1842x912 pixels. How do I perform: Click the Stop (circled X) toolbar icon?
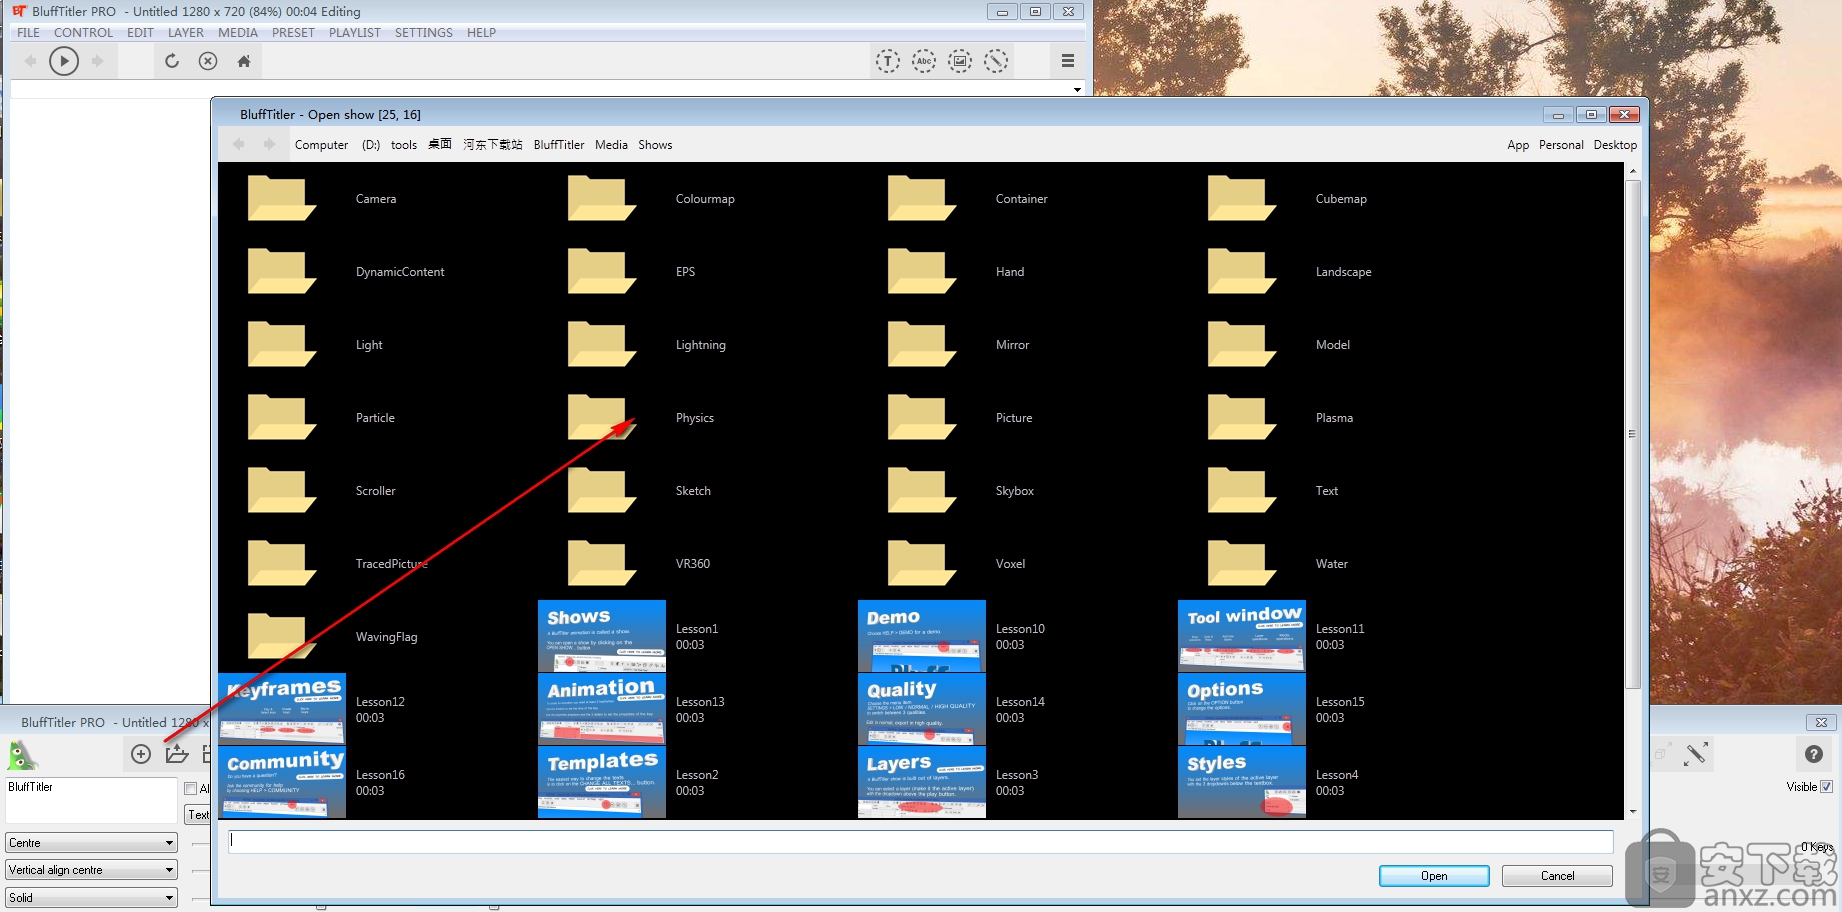pyautogui.click(x=208, y=61)
